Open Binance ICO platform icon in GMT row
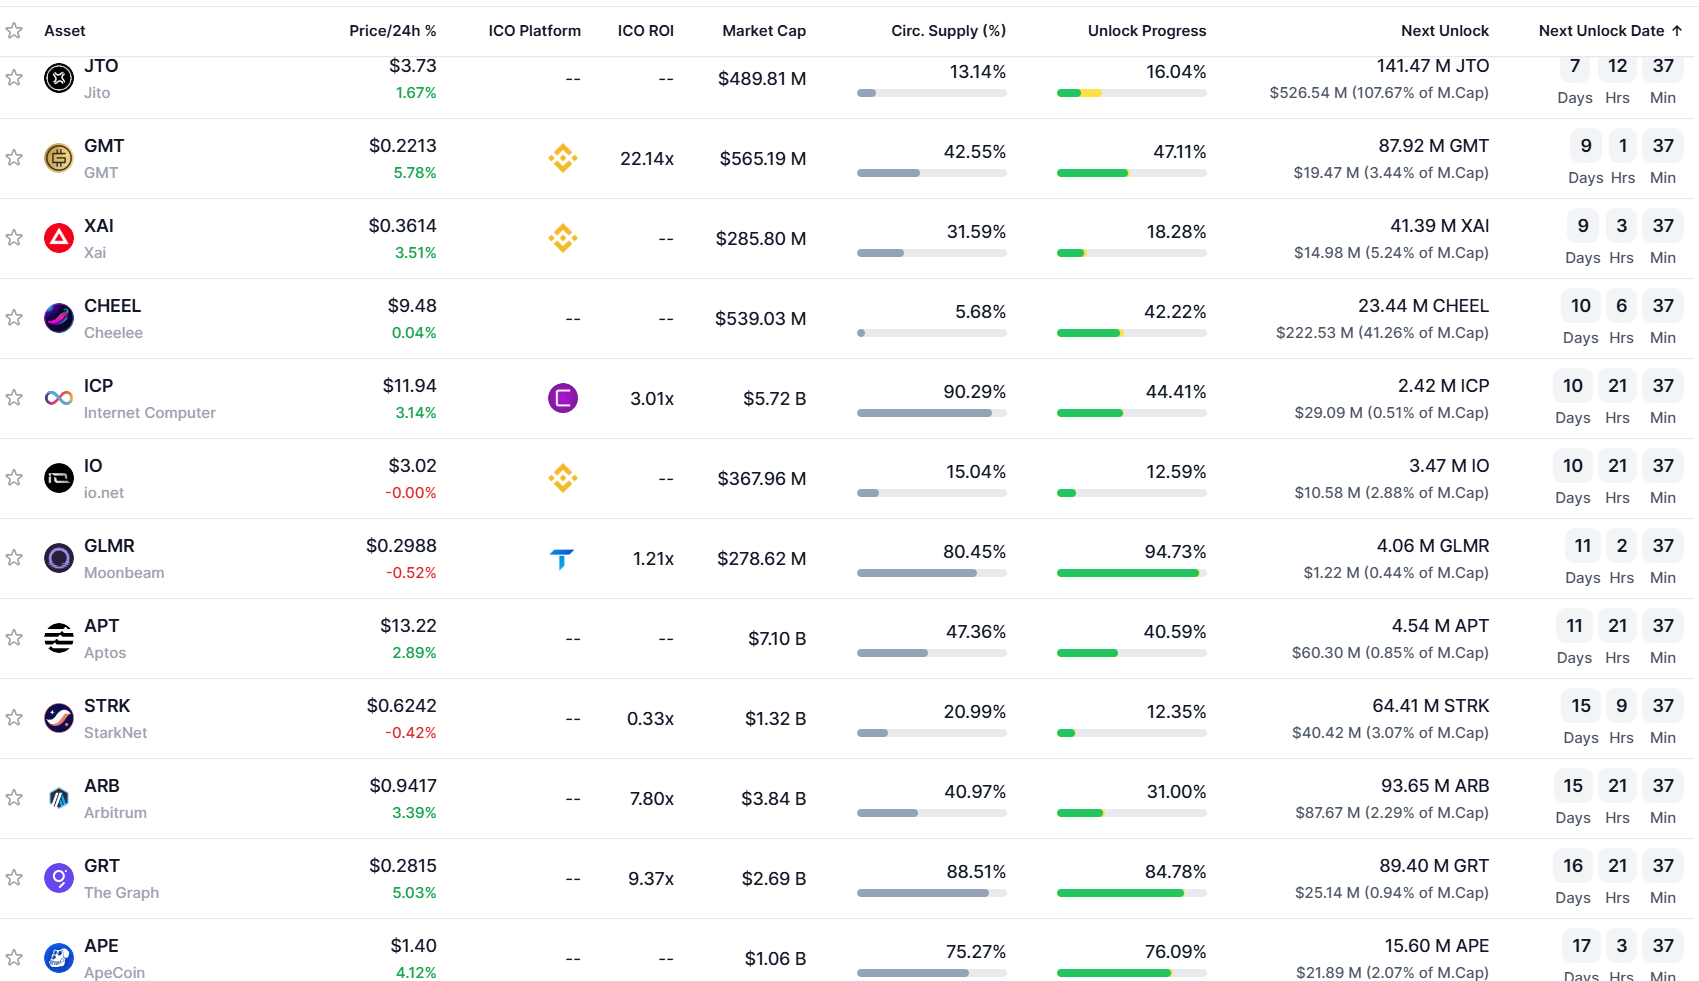Viewport: 1699px width, 981px height. (563, 158)
